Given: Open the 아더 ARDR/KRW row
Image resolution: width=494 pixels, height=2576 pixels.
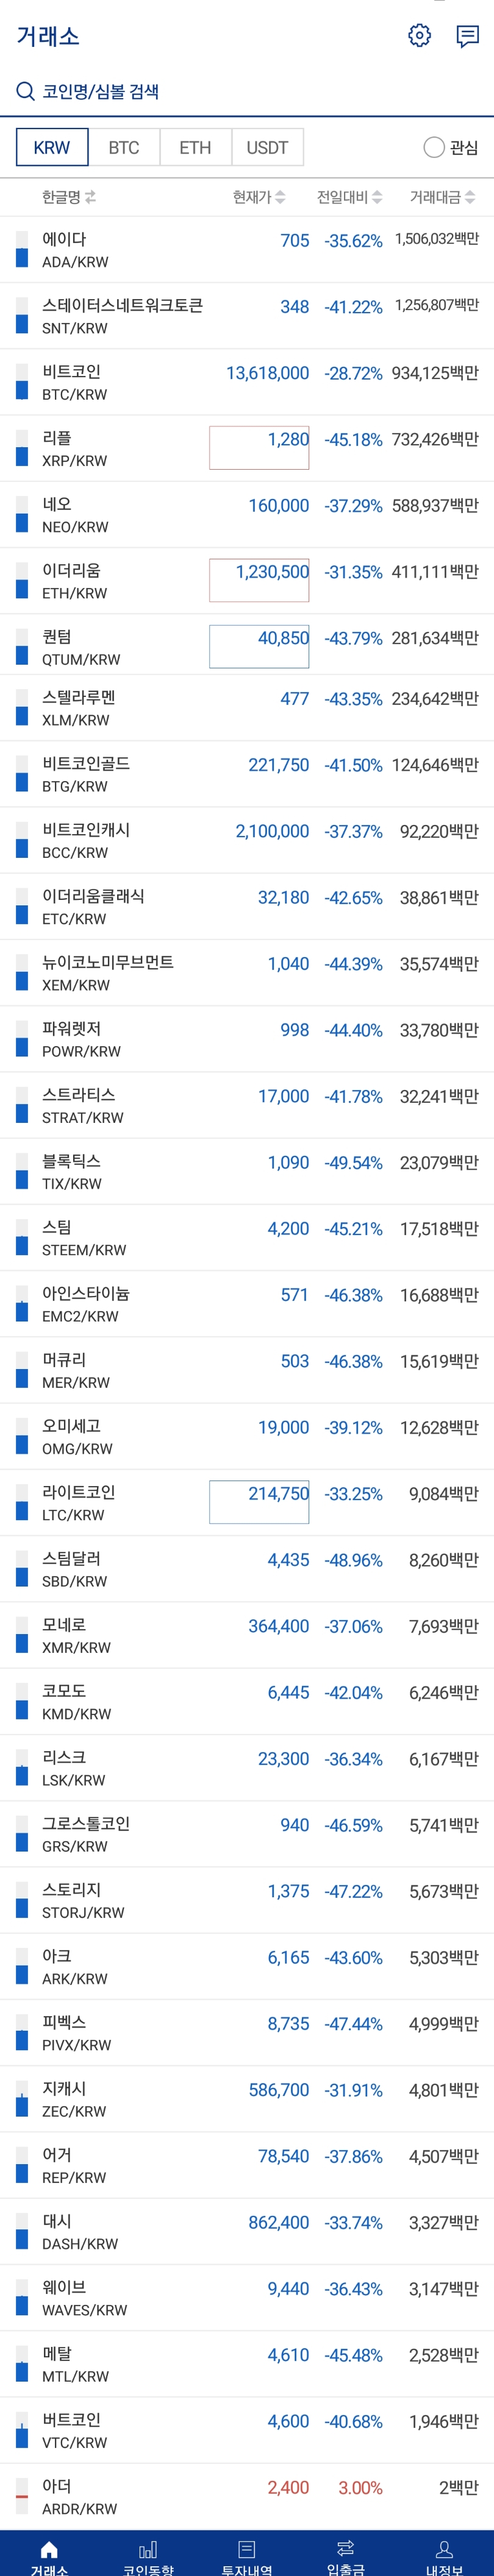Looking at the screenshot, I should click(x=247, y=2496).
